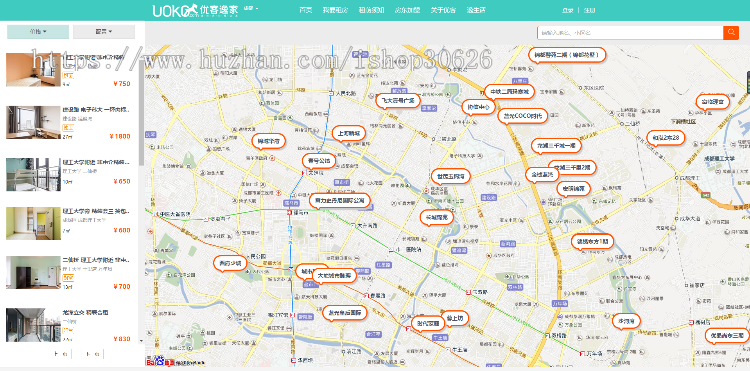Select the 龙湖三千城一期 map marker
Image resolution: width=750 pixels, height=371 pixels.
coord(556,145)
